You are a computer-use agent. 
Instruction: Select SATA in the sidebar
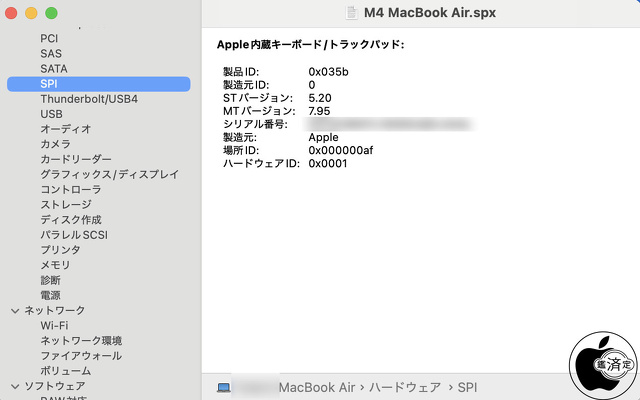pyautogui.click(x=54, y=69)
